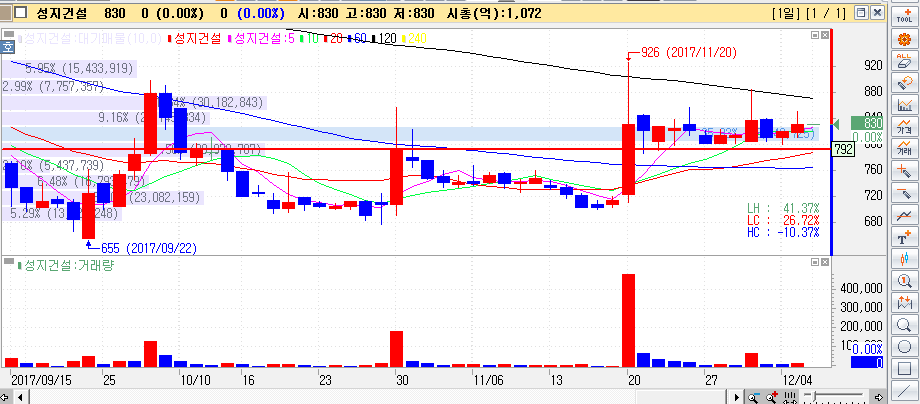
Task: Click the magenta 성지건설:5 moving average legend
Action: click(262, 39)
